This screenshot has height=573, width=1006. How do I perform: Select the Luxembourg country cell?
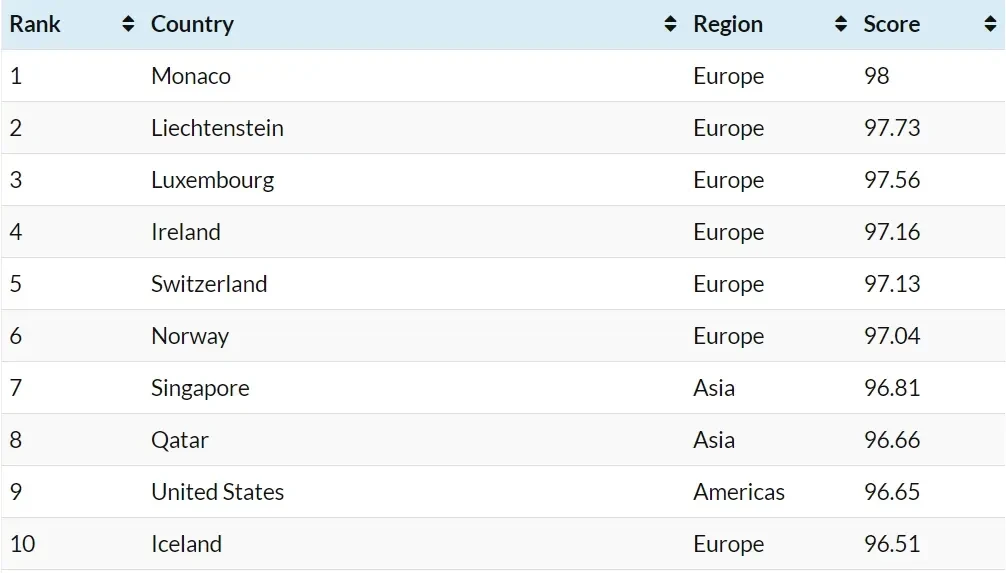[212, 180]
